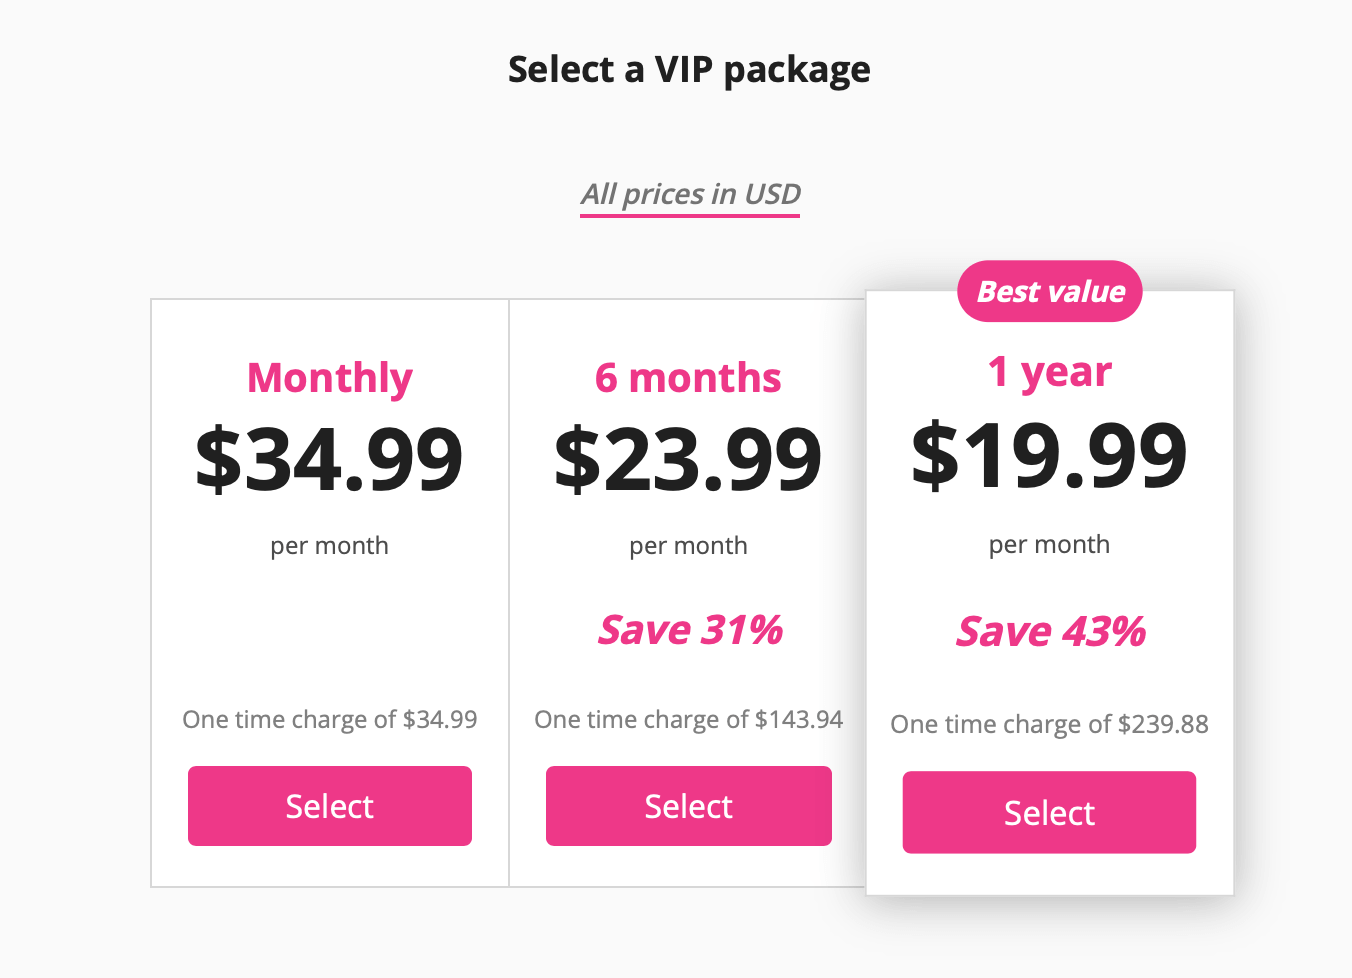Click per month under the Monthly price
Image resolution: width=1352 pixels, height=978 pixels.
(330, 546)
